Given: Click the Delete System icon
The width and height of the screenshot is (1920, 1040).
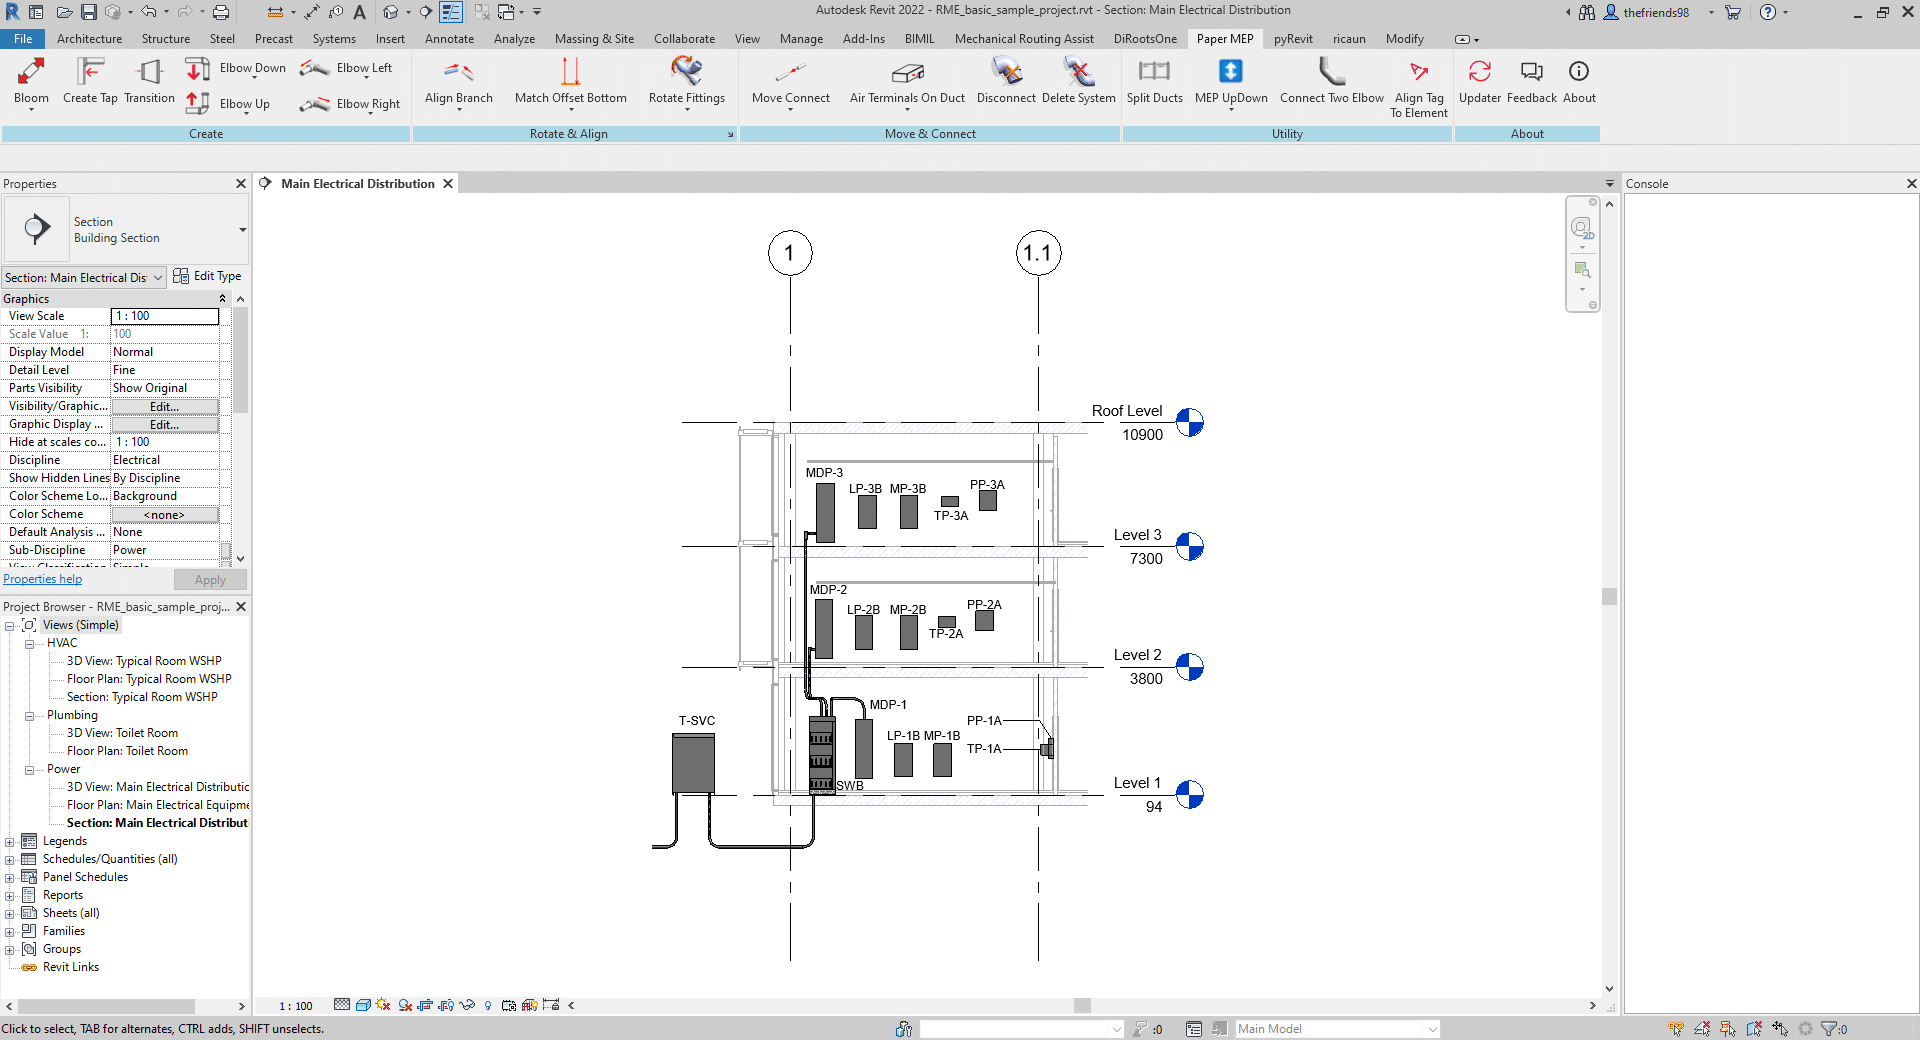Looking at the screenshot, I should [1078, 73].
